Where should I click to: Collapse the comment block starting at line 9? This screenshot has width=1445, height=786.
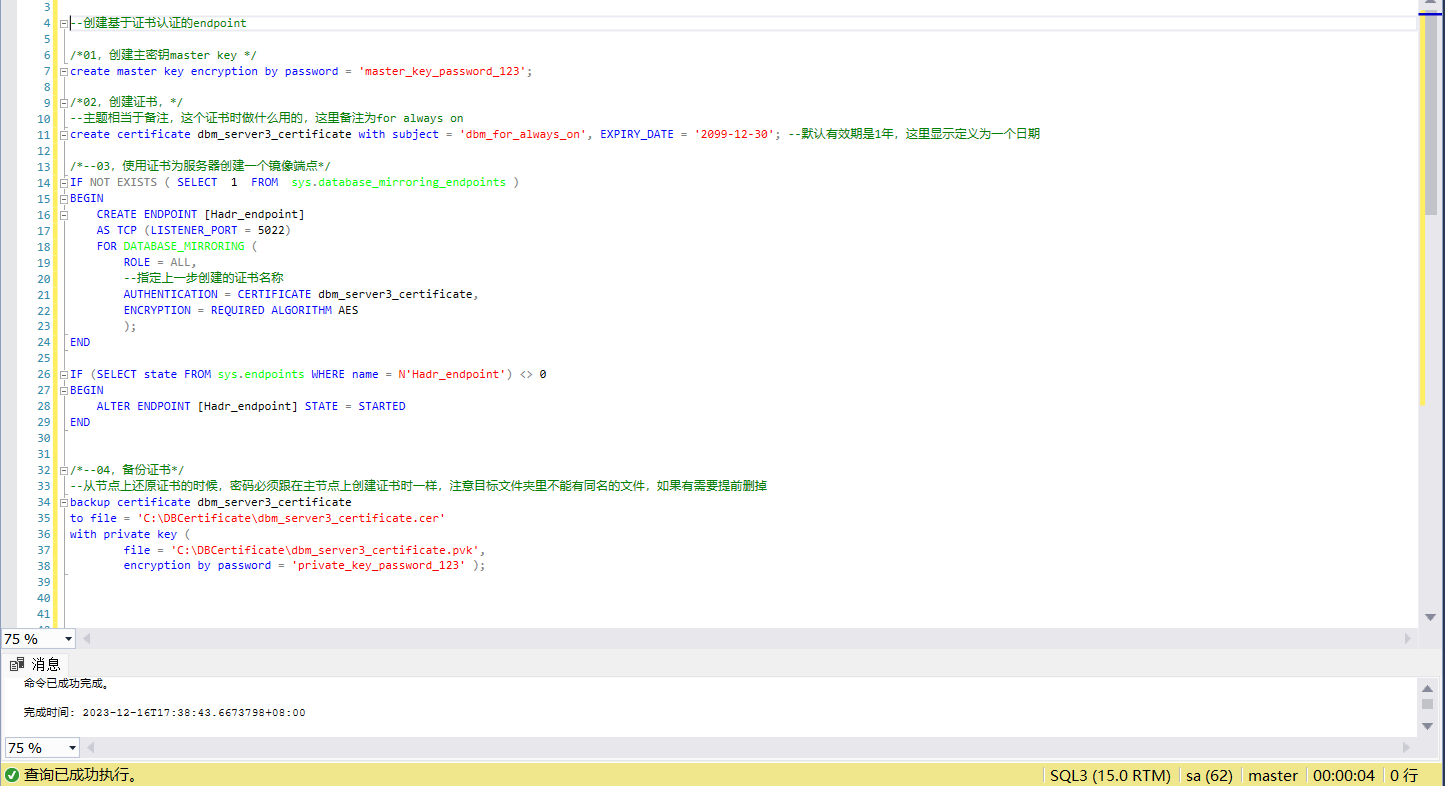tap(64, 103)
